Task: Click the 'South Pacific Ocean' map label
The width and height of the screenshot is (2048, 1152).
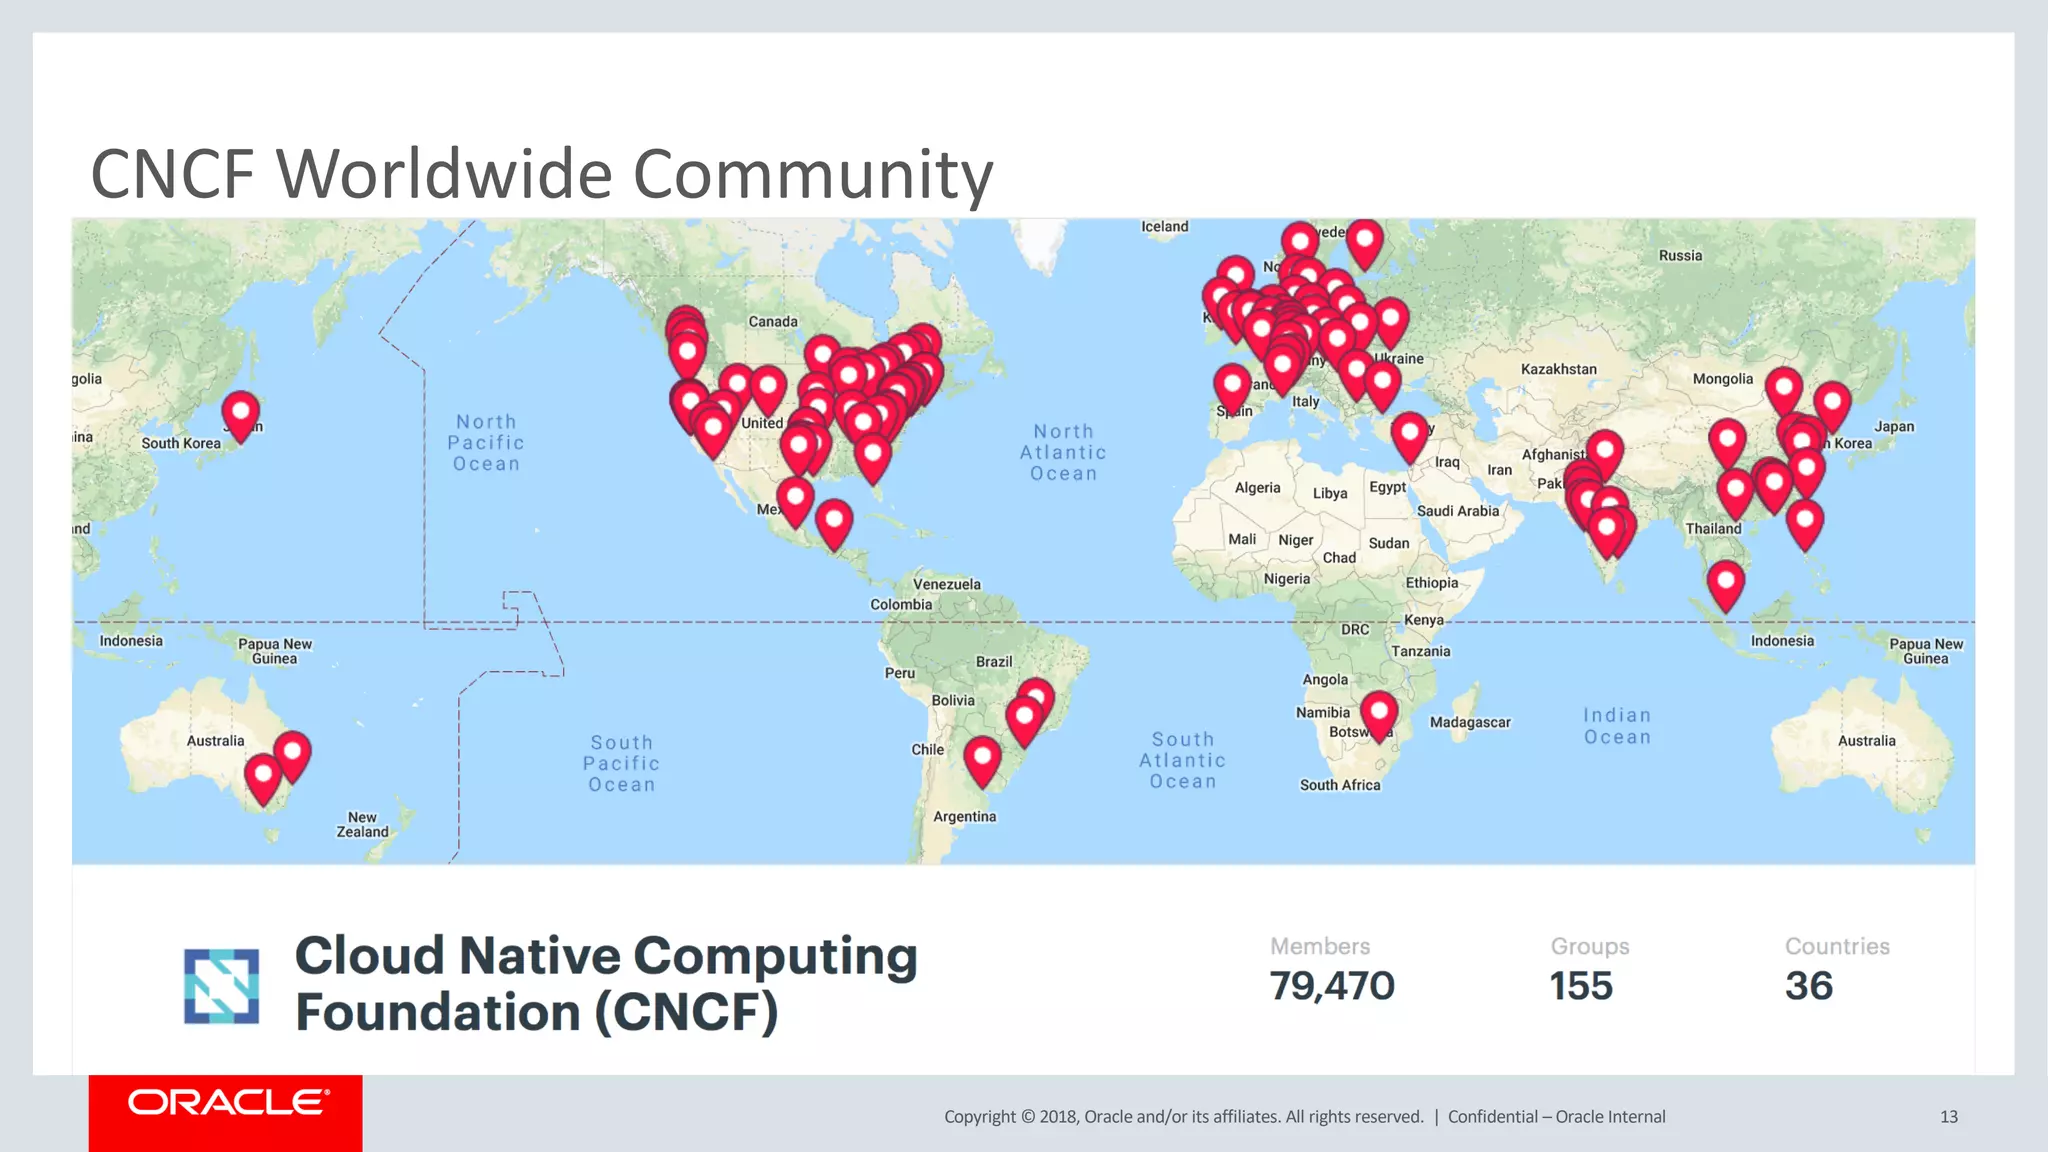Action: pos(621,764)
